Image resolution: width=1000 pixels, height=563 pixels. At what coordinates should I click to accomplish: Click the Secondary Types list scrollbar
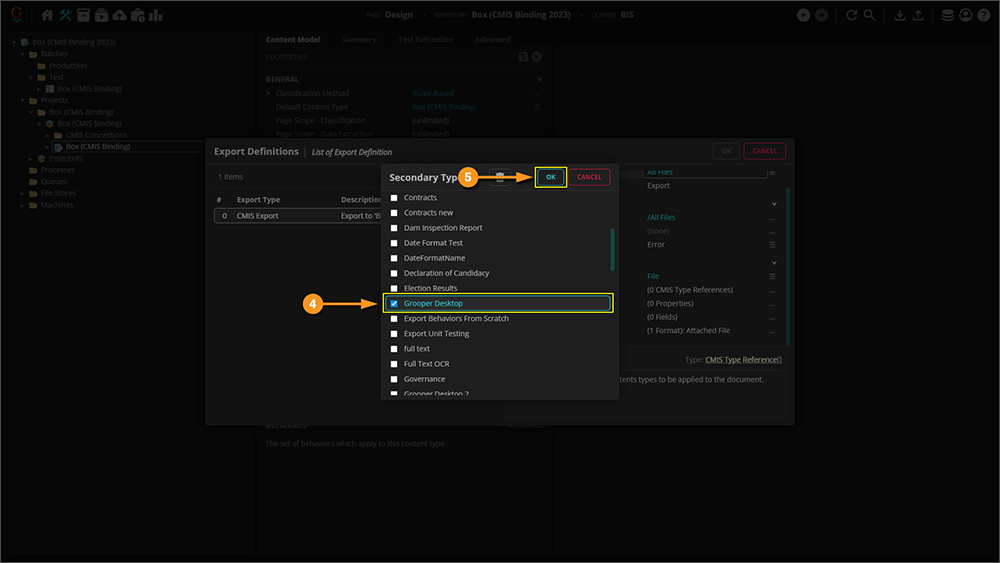tap(612, 250)
